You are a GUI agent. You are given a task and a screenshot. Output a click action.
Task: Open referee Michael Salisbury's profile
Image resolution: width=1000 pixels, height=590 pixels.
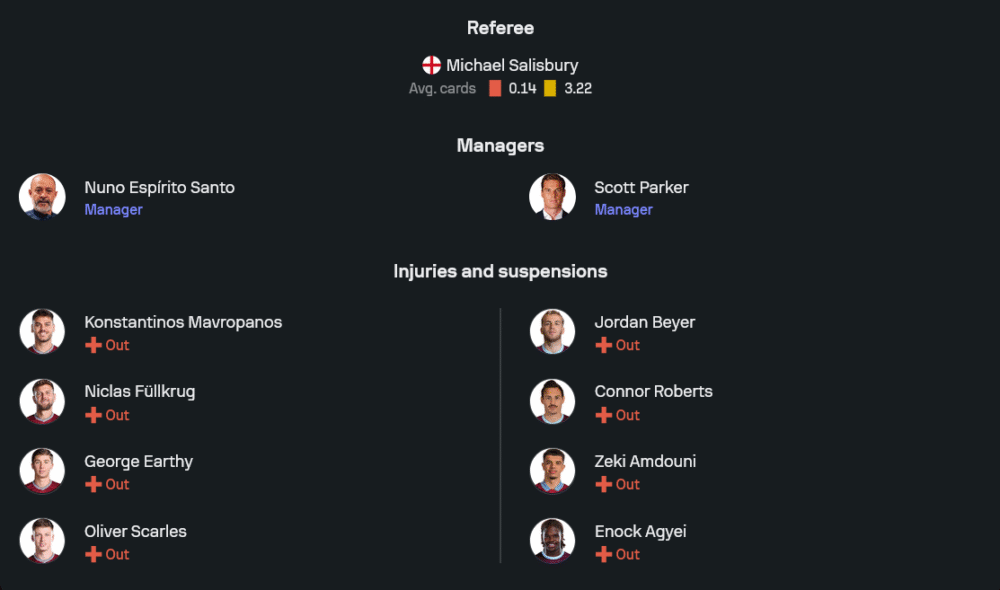(512, 65)
